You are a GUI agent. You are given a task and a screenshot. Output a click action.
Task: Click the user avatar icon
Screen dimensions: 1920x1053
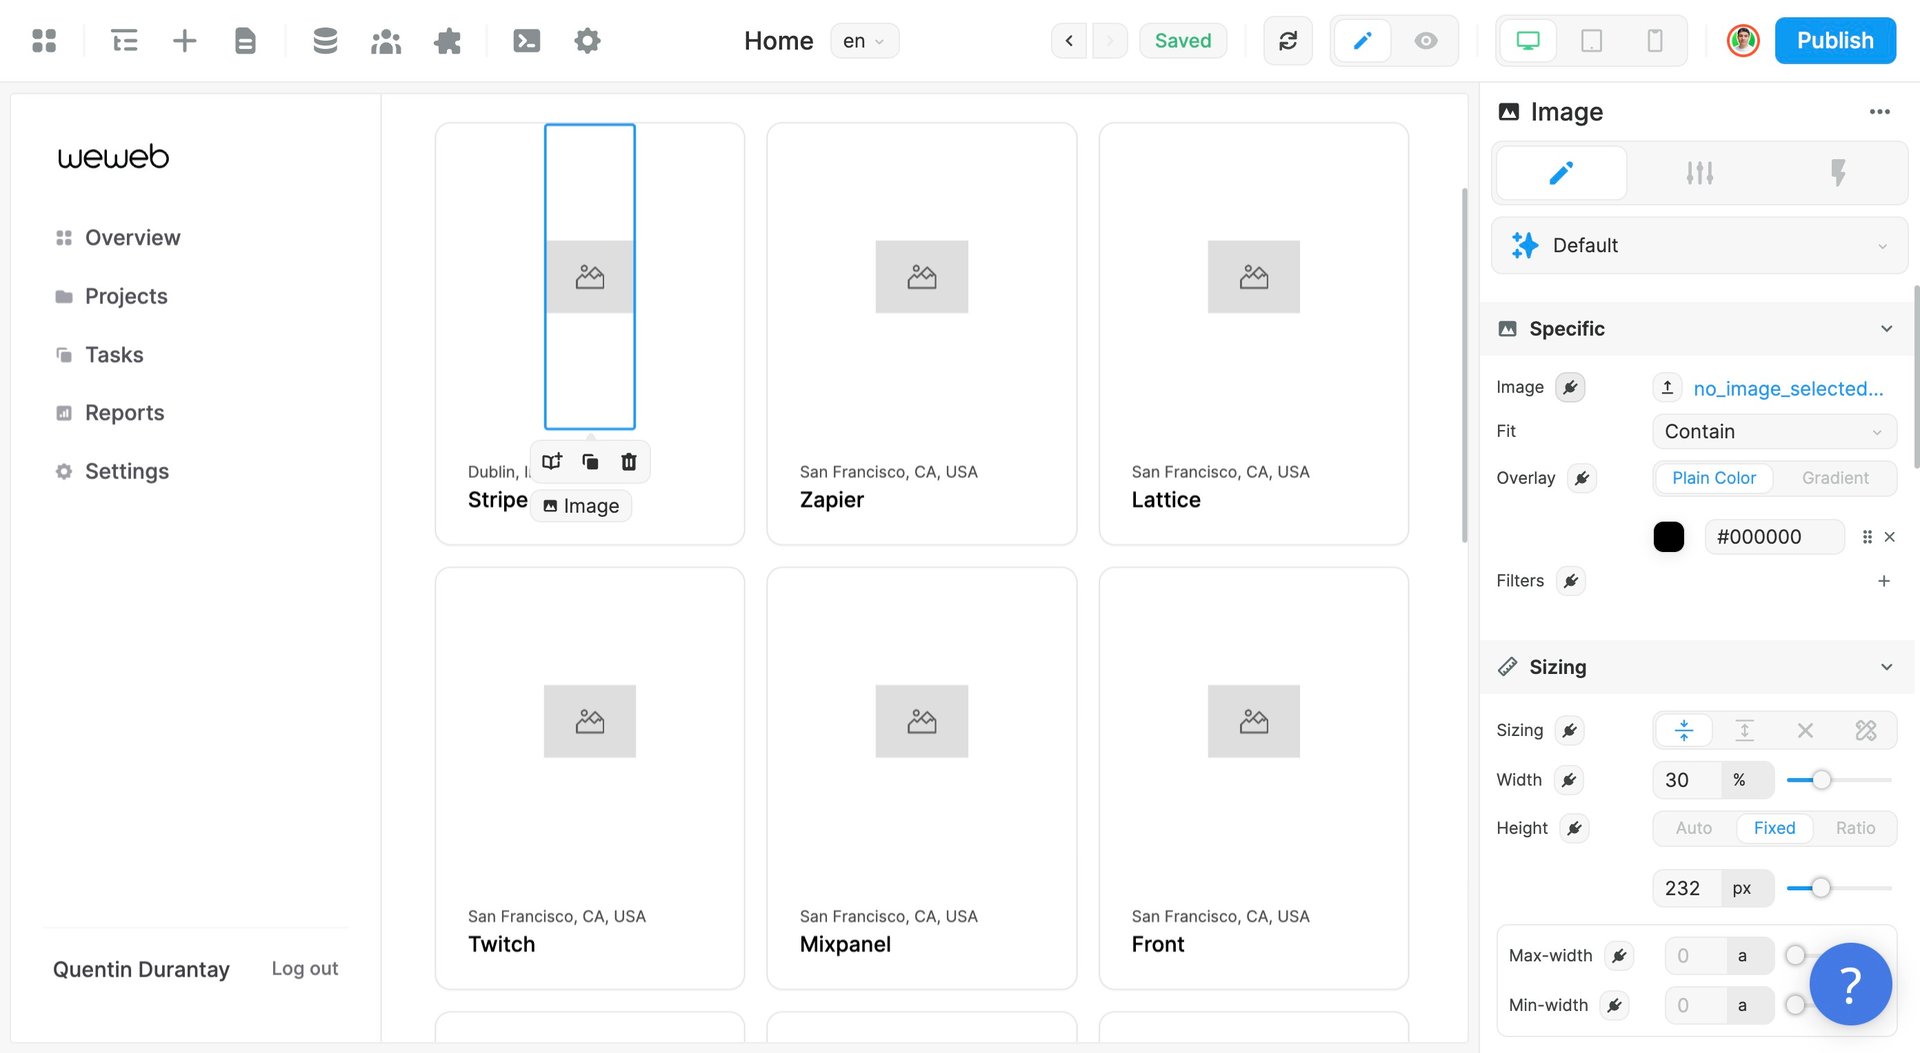[1743, 41]
